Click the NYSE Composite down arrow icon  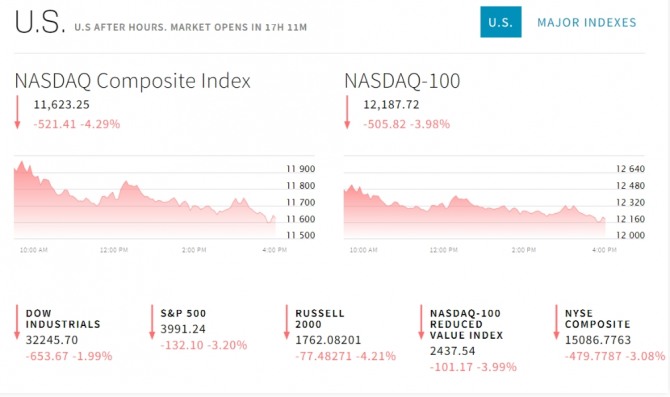(556, 322)
